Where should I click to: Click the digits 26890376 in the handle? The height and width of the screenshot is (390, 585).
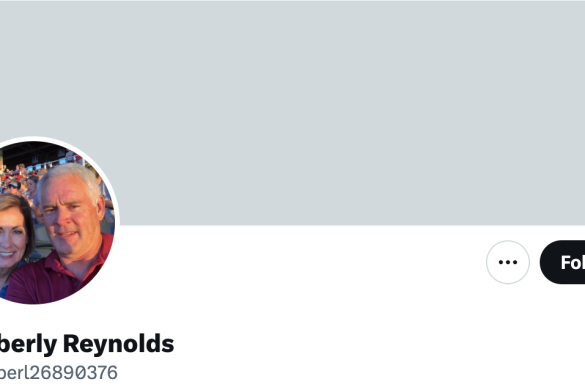(x=74, y=372)
